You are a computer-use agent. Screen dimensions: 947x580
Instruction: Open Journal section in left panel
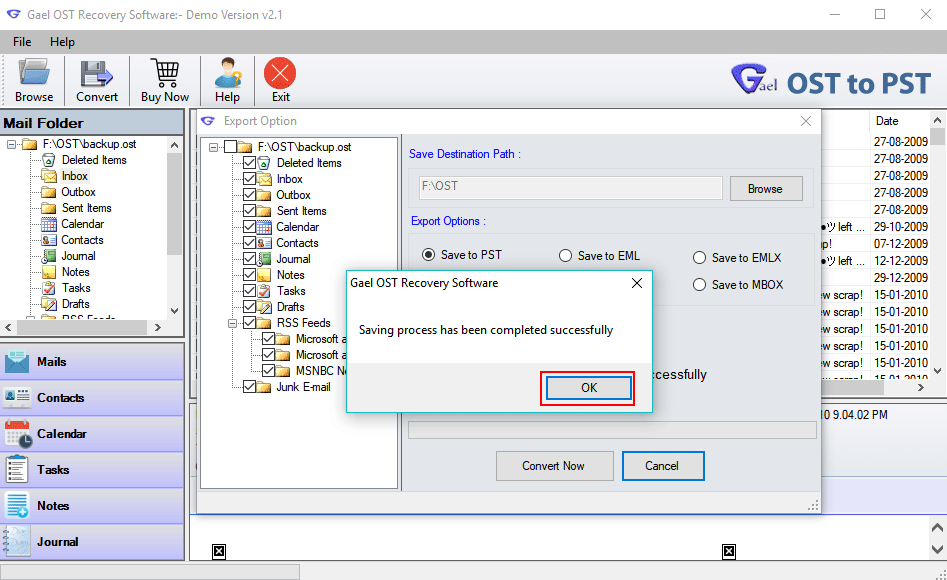tap(92, 541)
